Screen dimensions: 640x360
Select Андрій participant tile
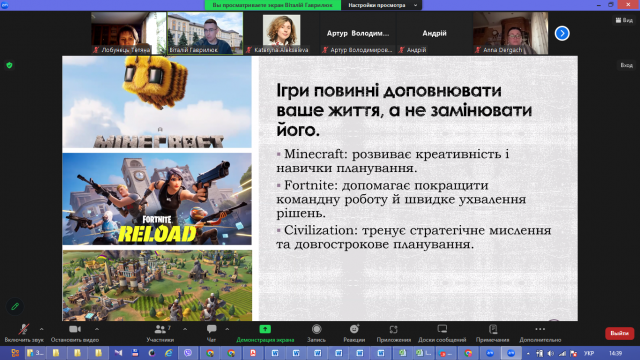434,33
